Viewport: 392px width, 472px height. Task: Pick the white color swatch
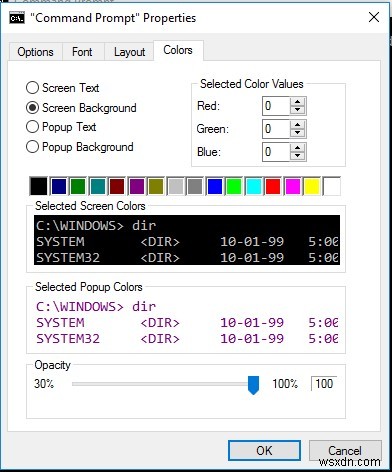(332, 186)
